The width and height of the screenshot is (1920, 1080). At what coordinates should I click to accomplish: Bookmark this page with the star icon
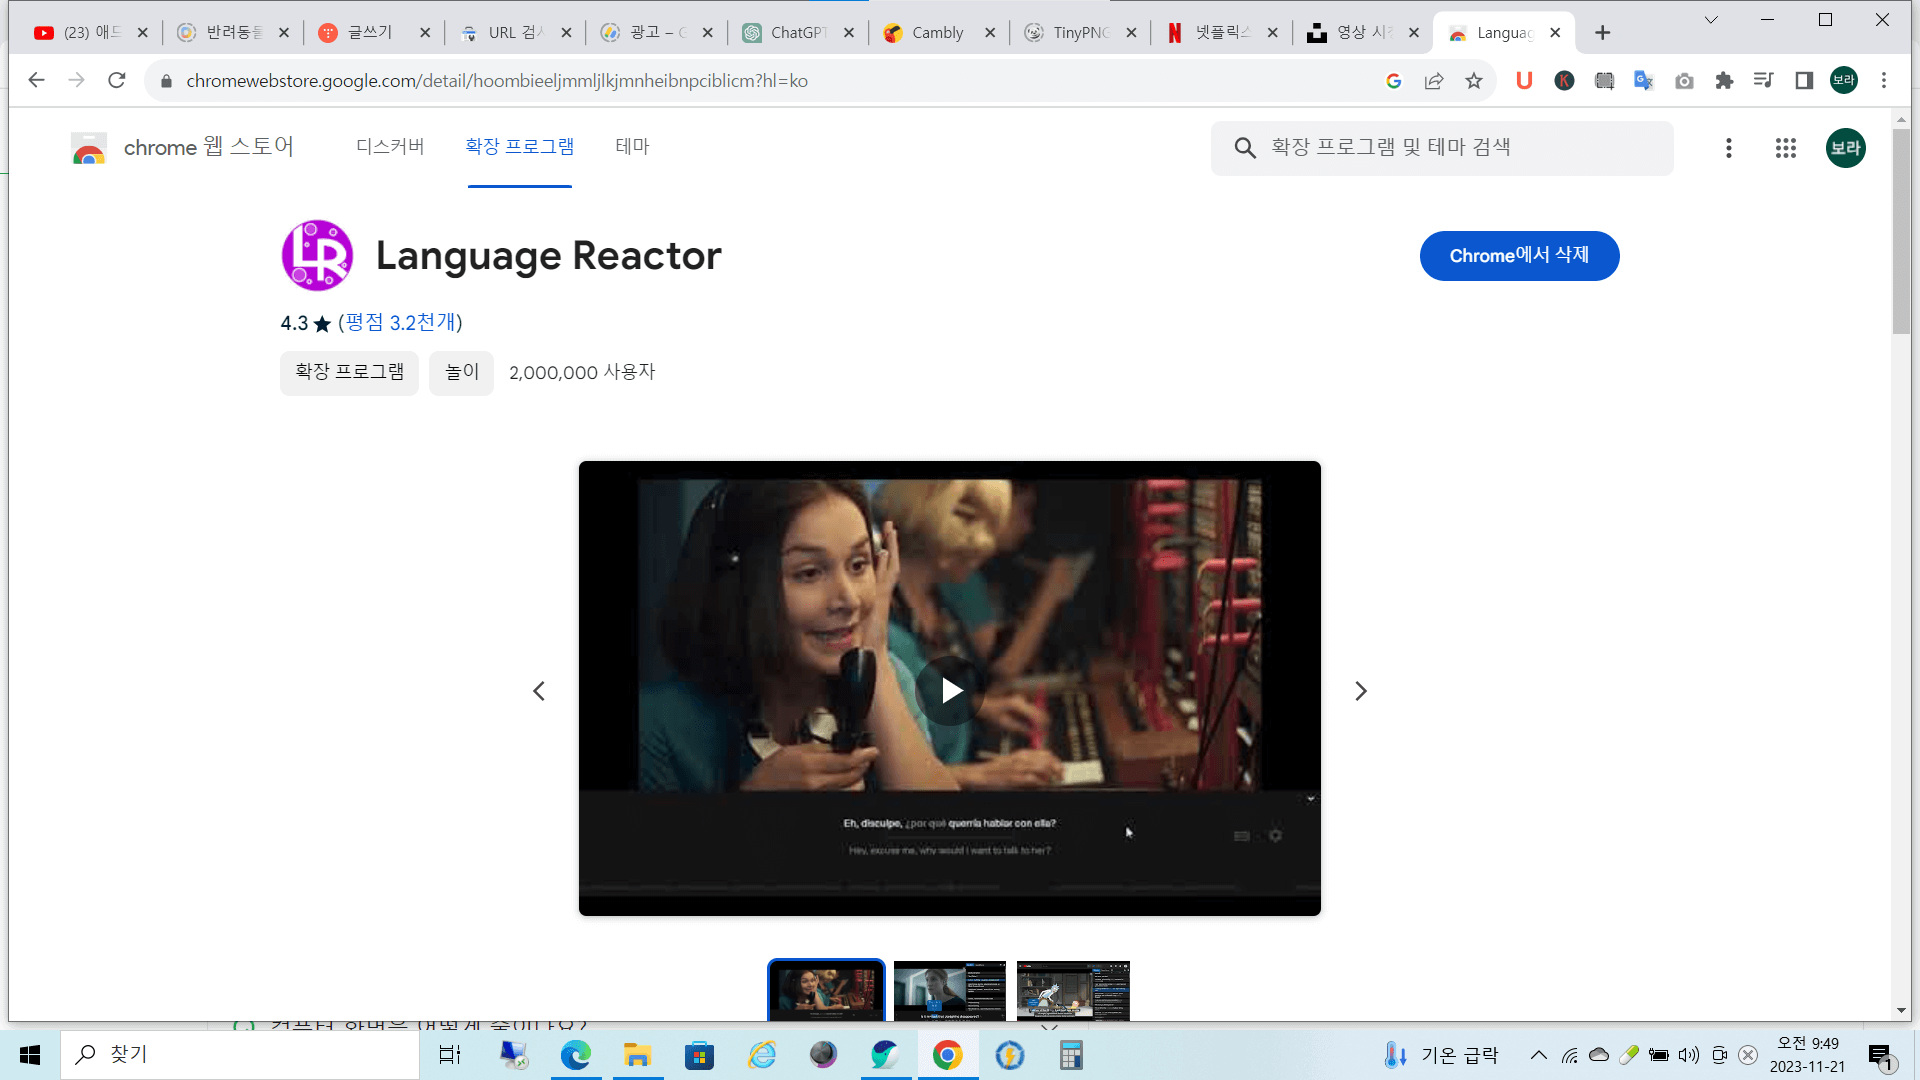click(1474, 81)
